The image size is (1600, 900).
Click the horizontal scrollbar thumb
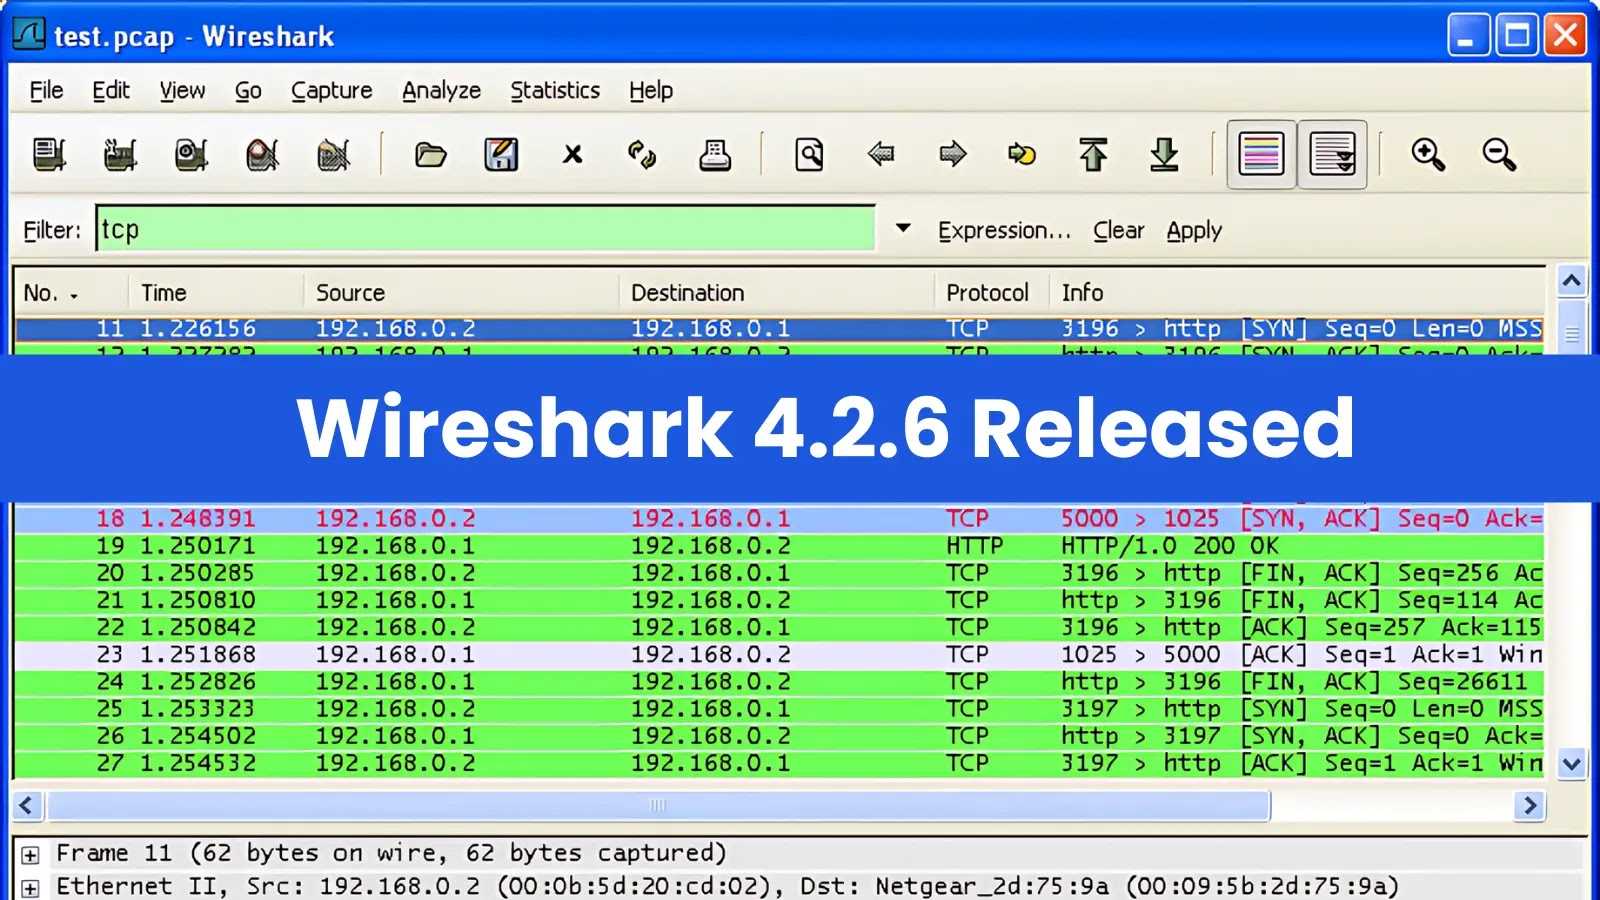pyautogui.click(x=658, y=805)
